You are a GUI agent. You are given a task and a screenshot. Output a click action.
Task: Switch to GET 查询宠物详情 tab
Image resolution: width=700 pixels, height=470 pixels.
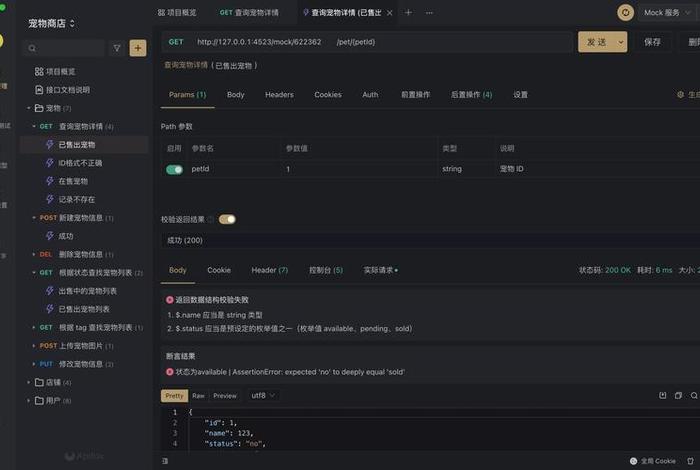click(249, 12)
